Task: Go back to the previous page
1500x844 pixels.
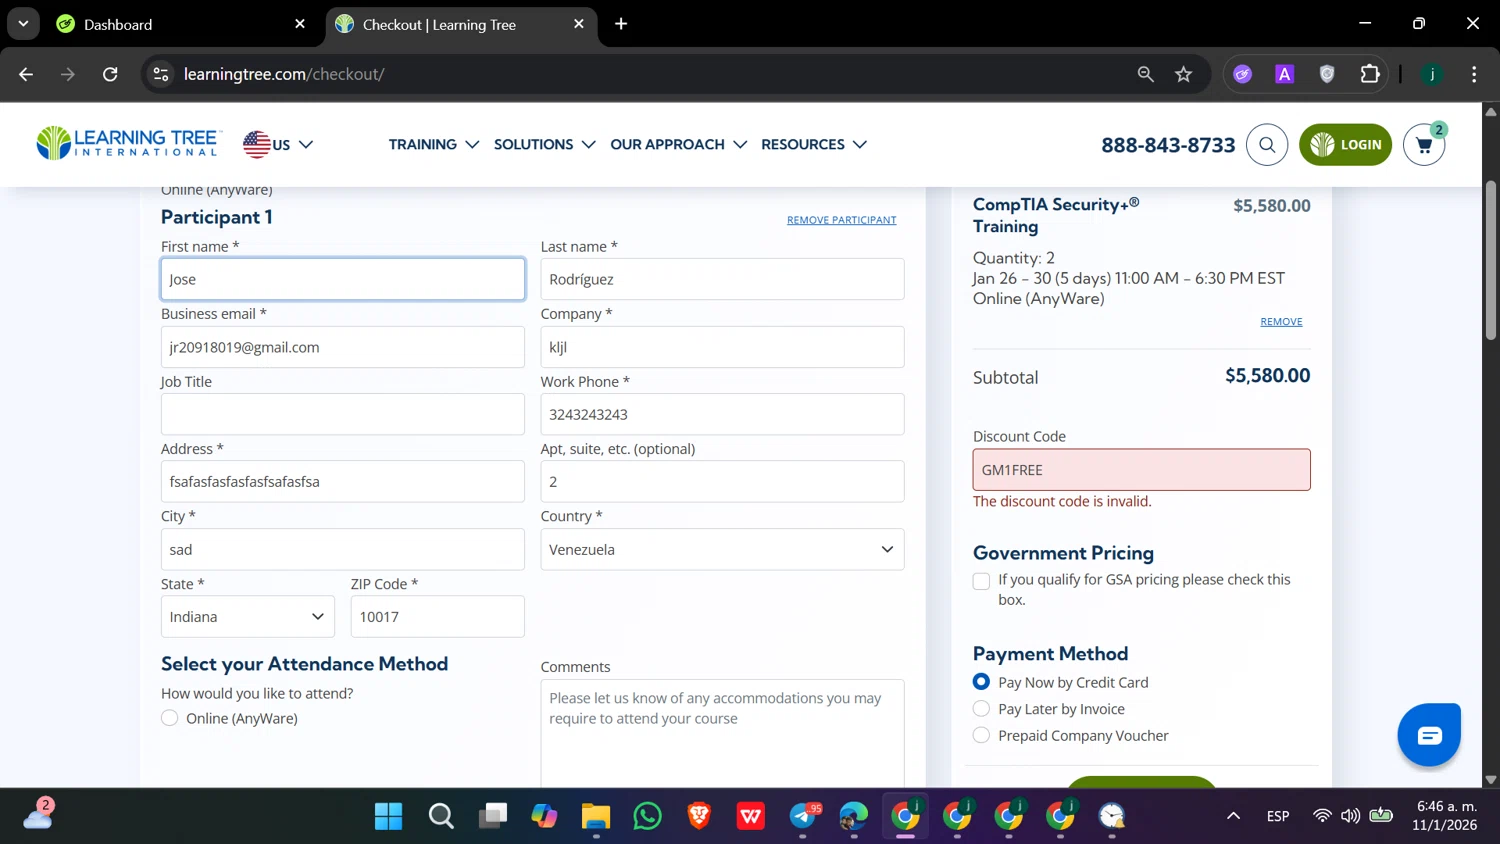Action: [26, 74]
